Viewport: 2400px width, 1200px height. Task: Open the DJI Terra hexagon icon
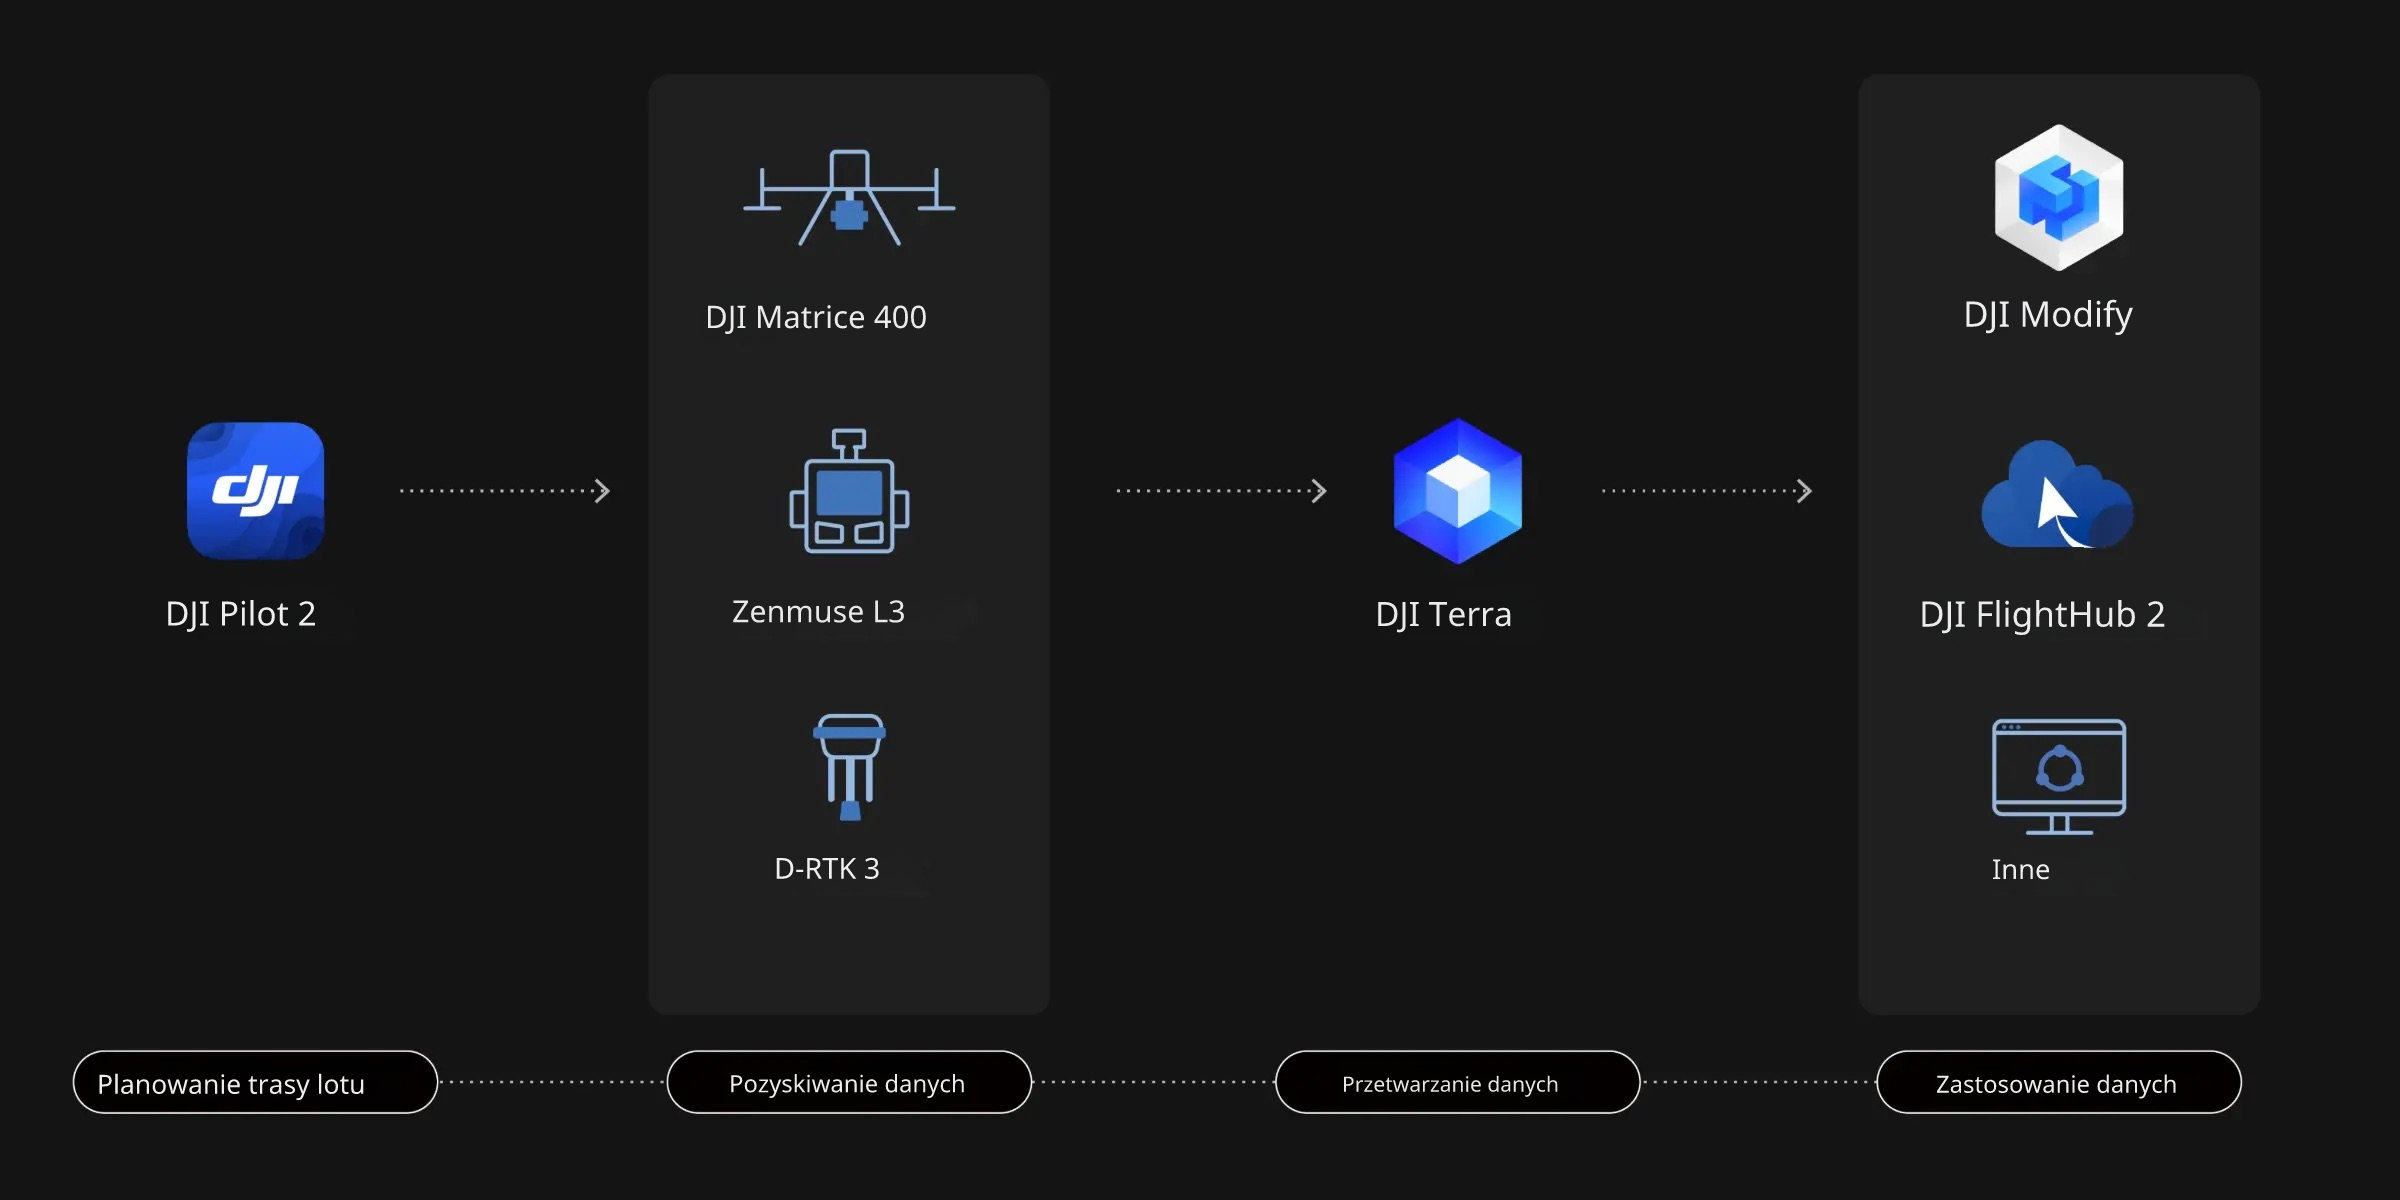pyautogui.click(x=1457, y=491)
